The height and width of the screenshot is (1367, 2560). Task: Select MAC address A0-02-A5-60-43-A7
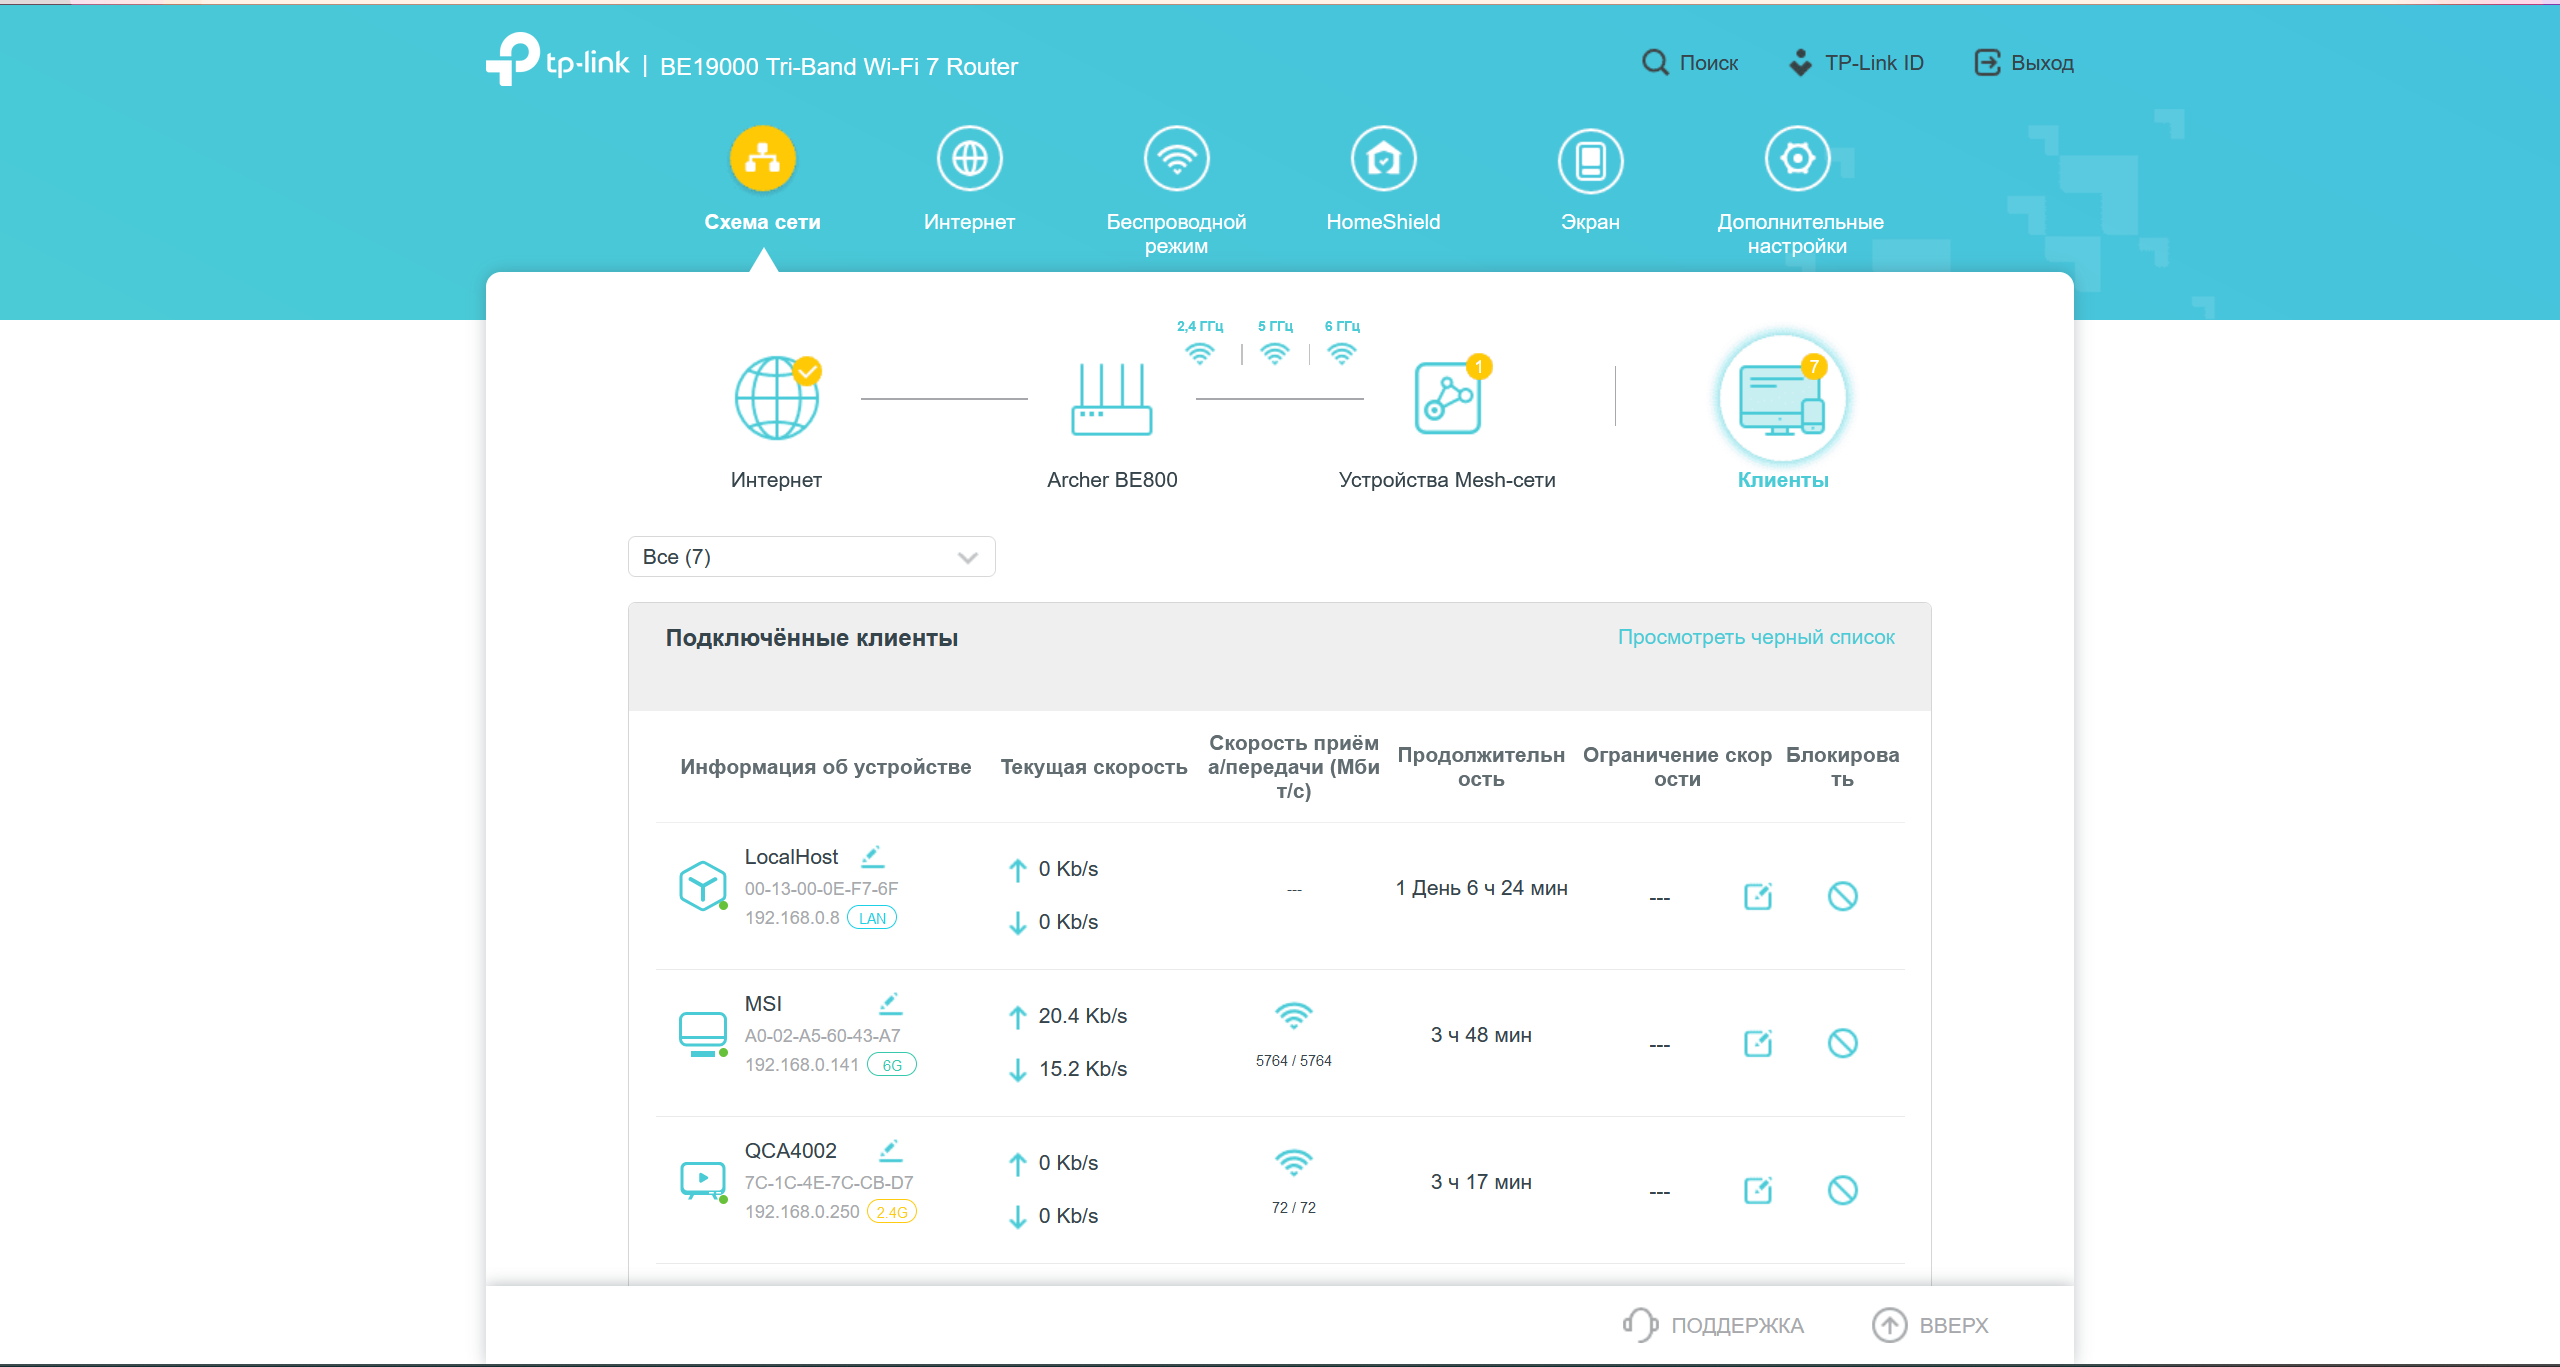coord(822,1035)
